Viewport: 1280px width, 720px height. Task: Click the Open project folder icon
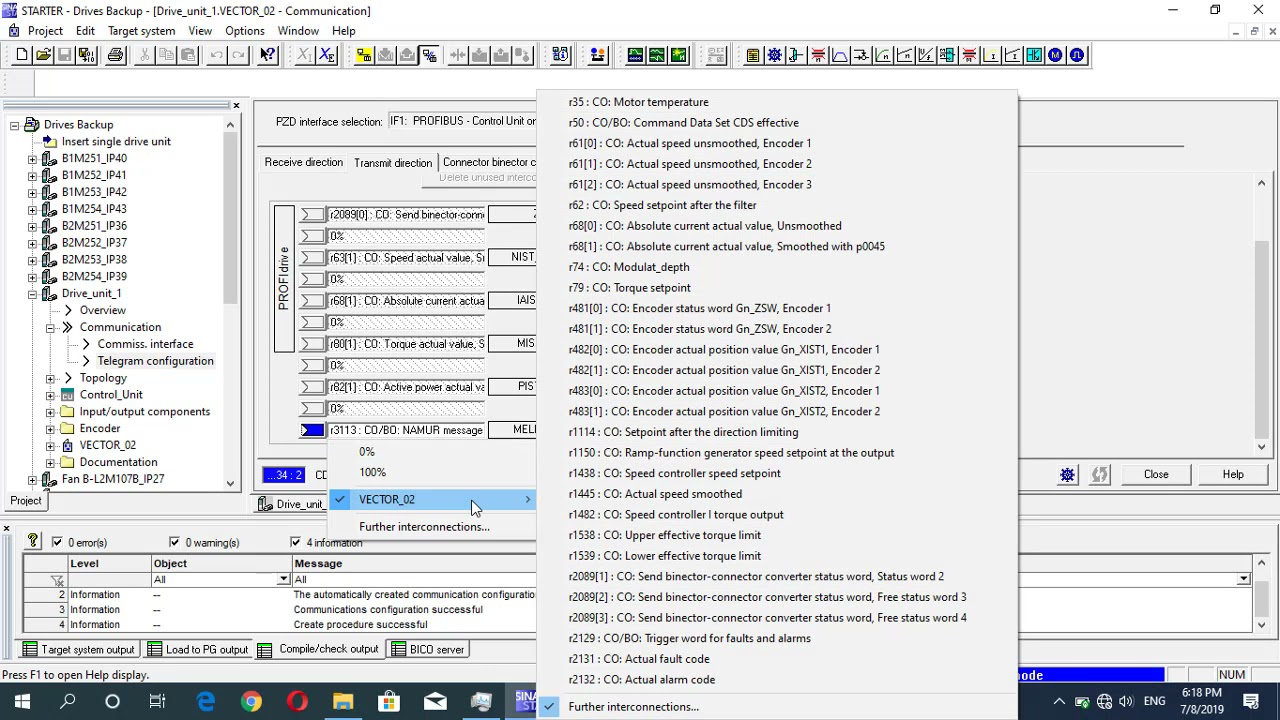[44, 55]
